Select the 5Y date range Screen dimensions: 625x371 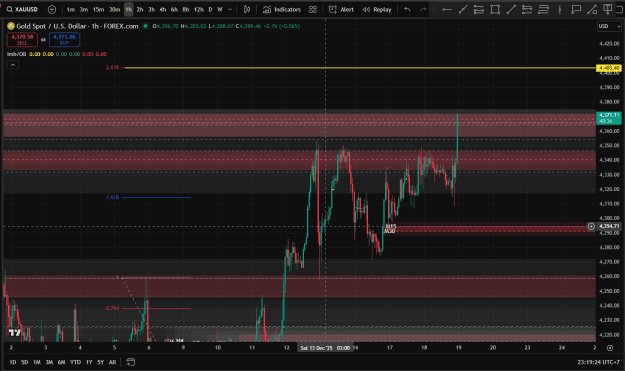click(x=100, y=362)
